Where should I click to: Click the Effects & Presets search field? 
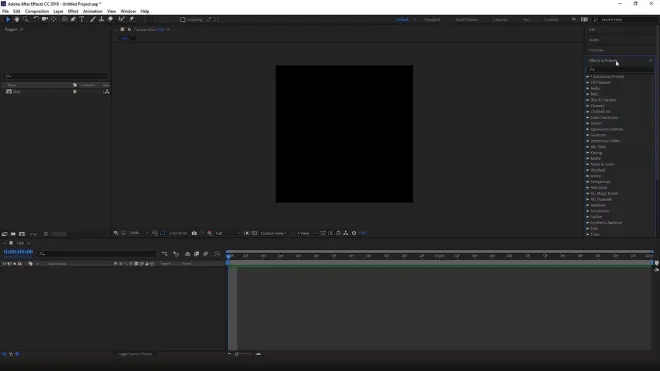(x=620, y=69)
